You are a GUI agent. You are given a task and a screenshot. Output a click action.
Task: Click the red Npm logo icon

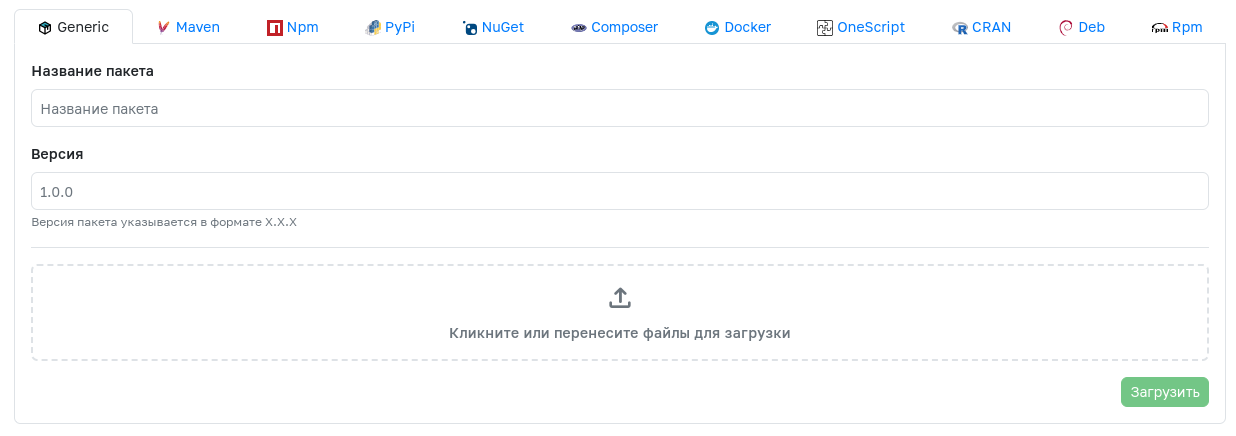pyautogui.click(x=275, y=28)
